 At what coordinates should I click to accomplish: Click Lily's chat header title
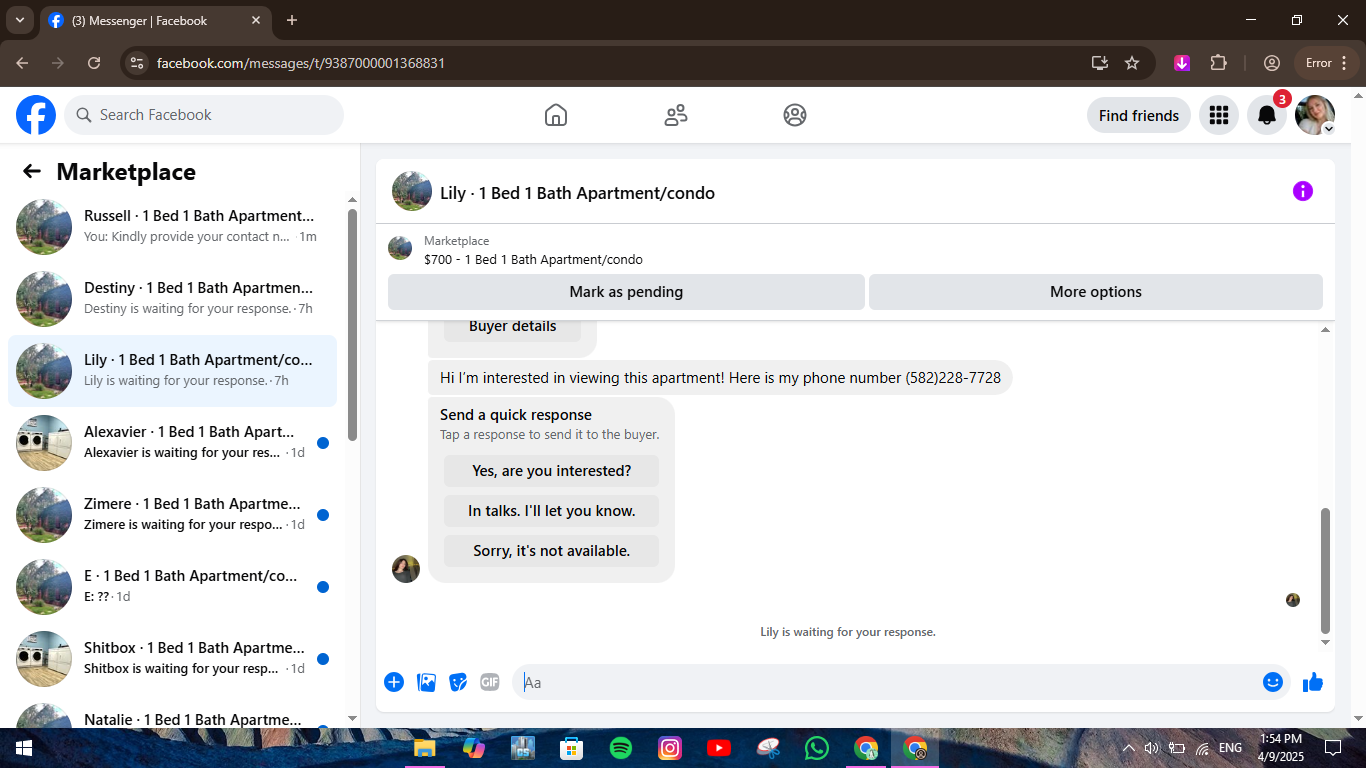coord(577,193)
